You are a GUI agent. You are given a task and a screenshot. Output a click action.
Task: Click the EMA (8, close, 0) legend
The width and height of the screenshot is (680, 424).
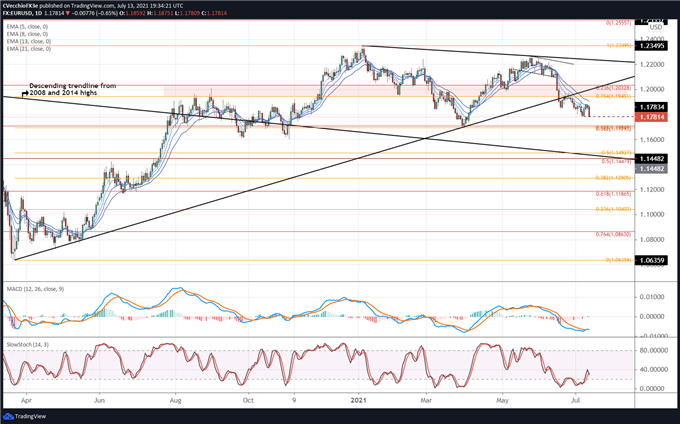[x=27, y=34]
